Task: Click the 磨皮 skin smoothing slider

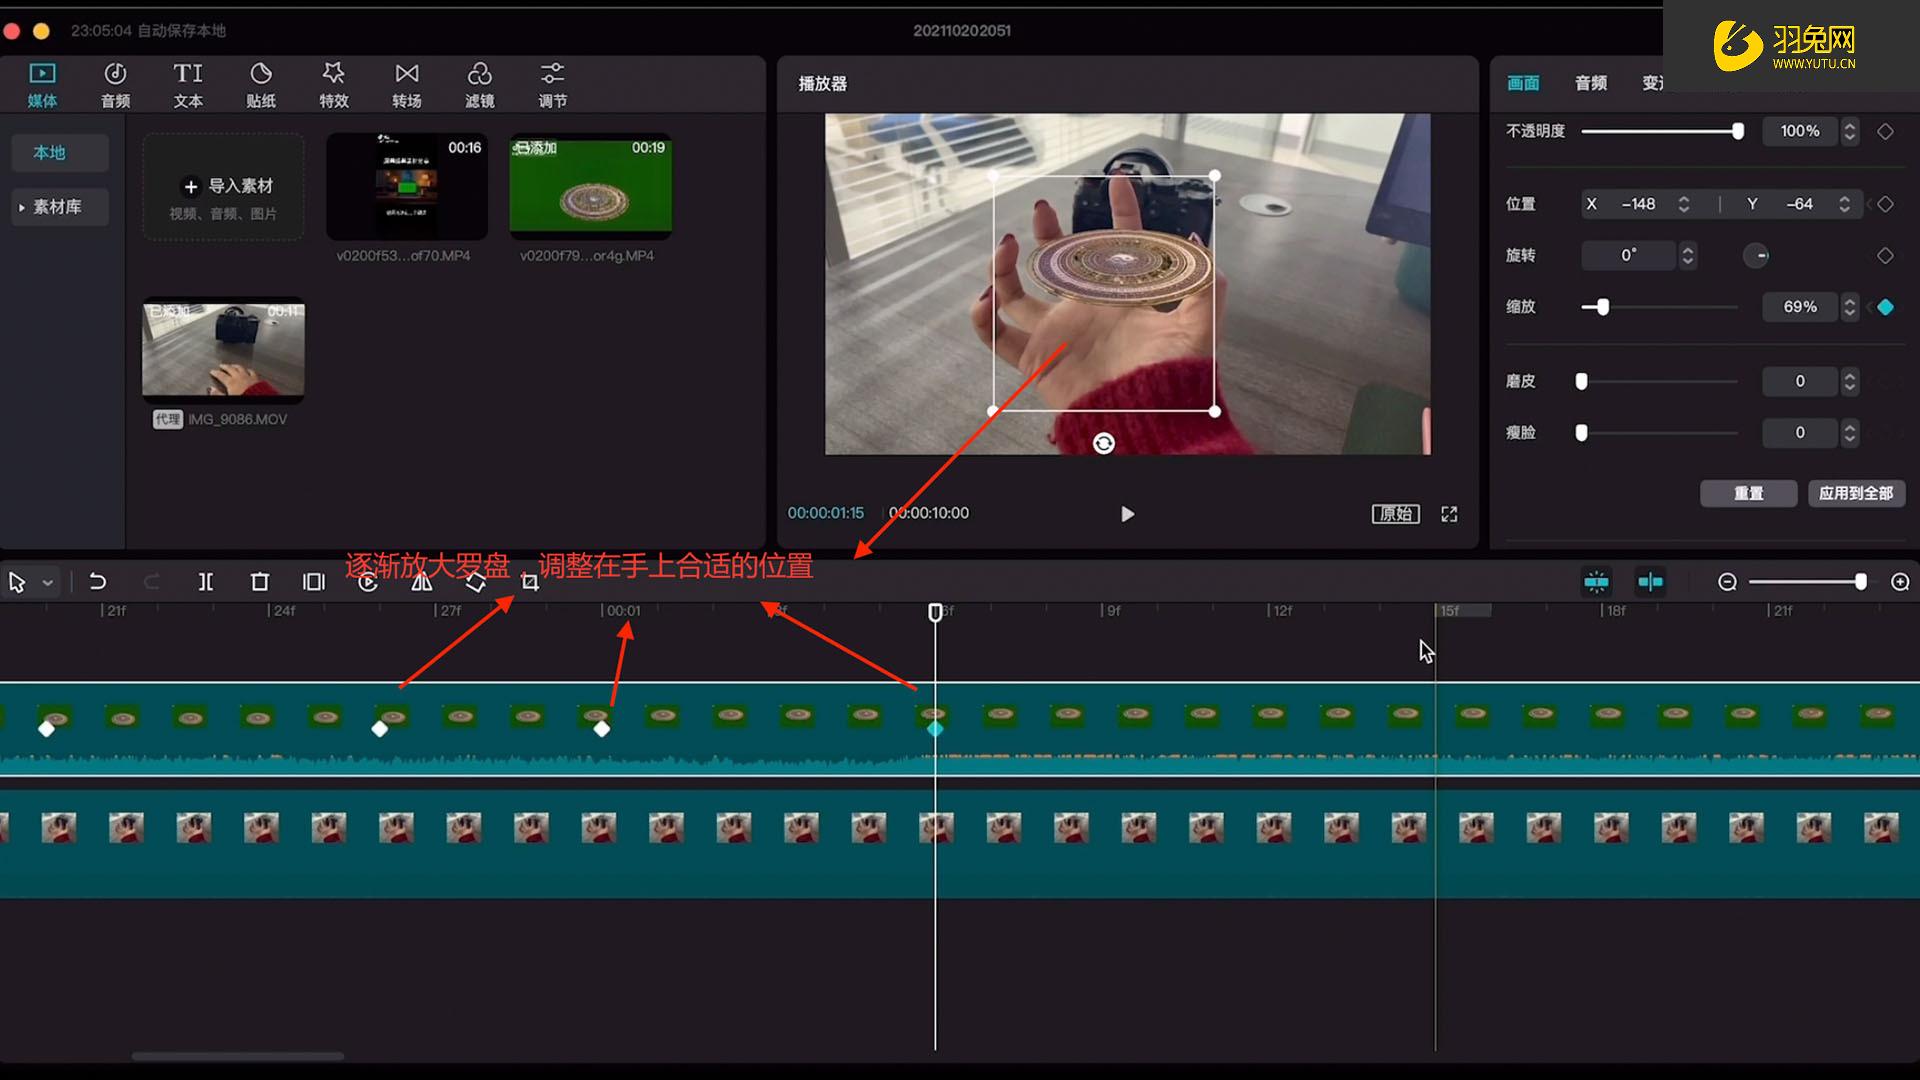Action: click(1658, 381)
